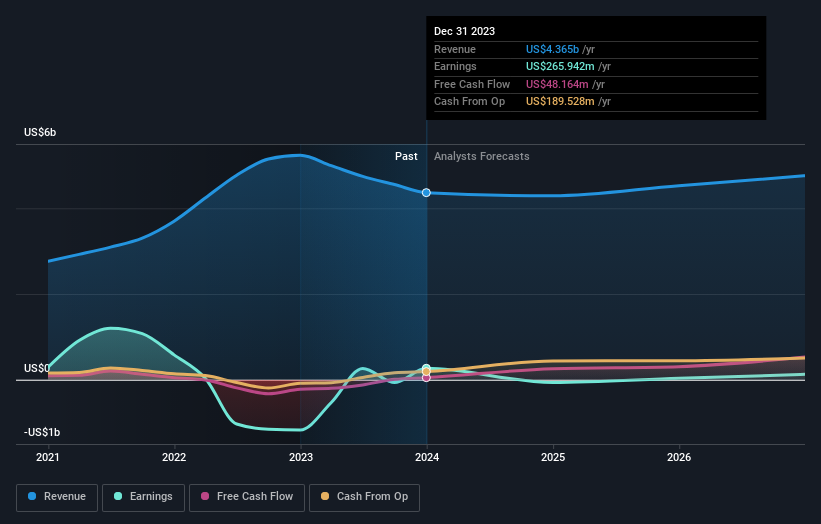Image resolution: width=821 pixels, height=524 pixels.
Task: Click the Cash From Op label in tooltip
Action: pos(470,102)
